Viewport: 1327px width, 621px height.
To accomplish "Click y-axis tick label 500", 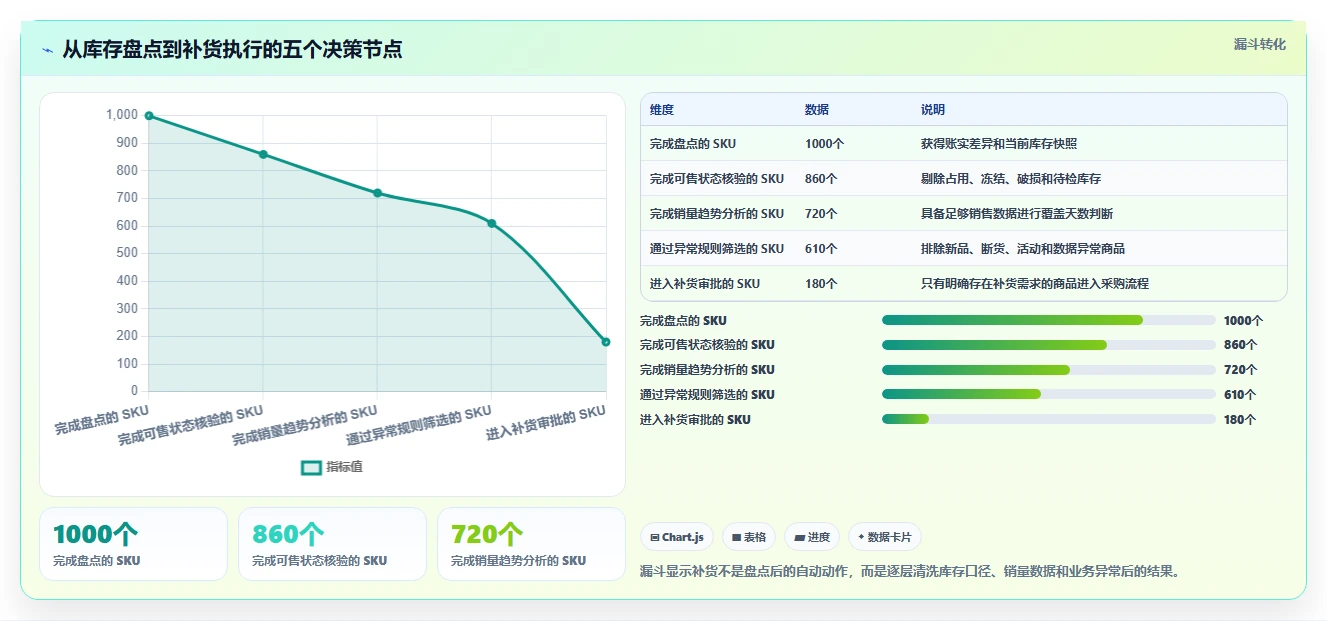I will (x=127, y=253).
